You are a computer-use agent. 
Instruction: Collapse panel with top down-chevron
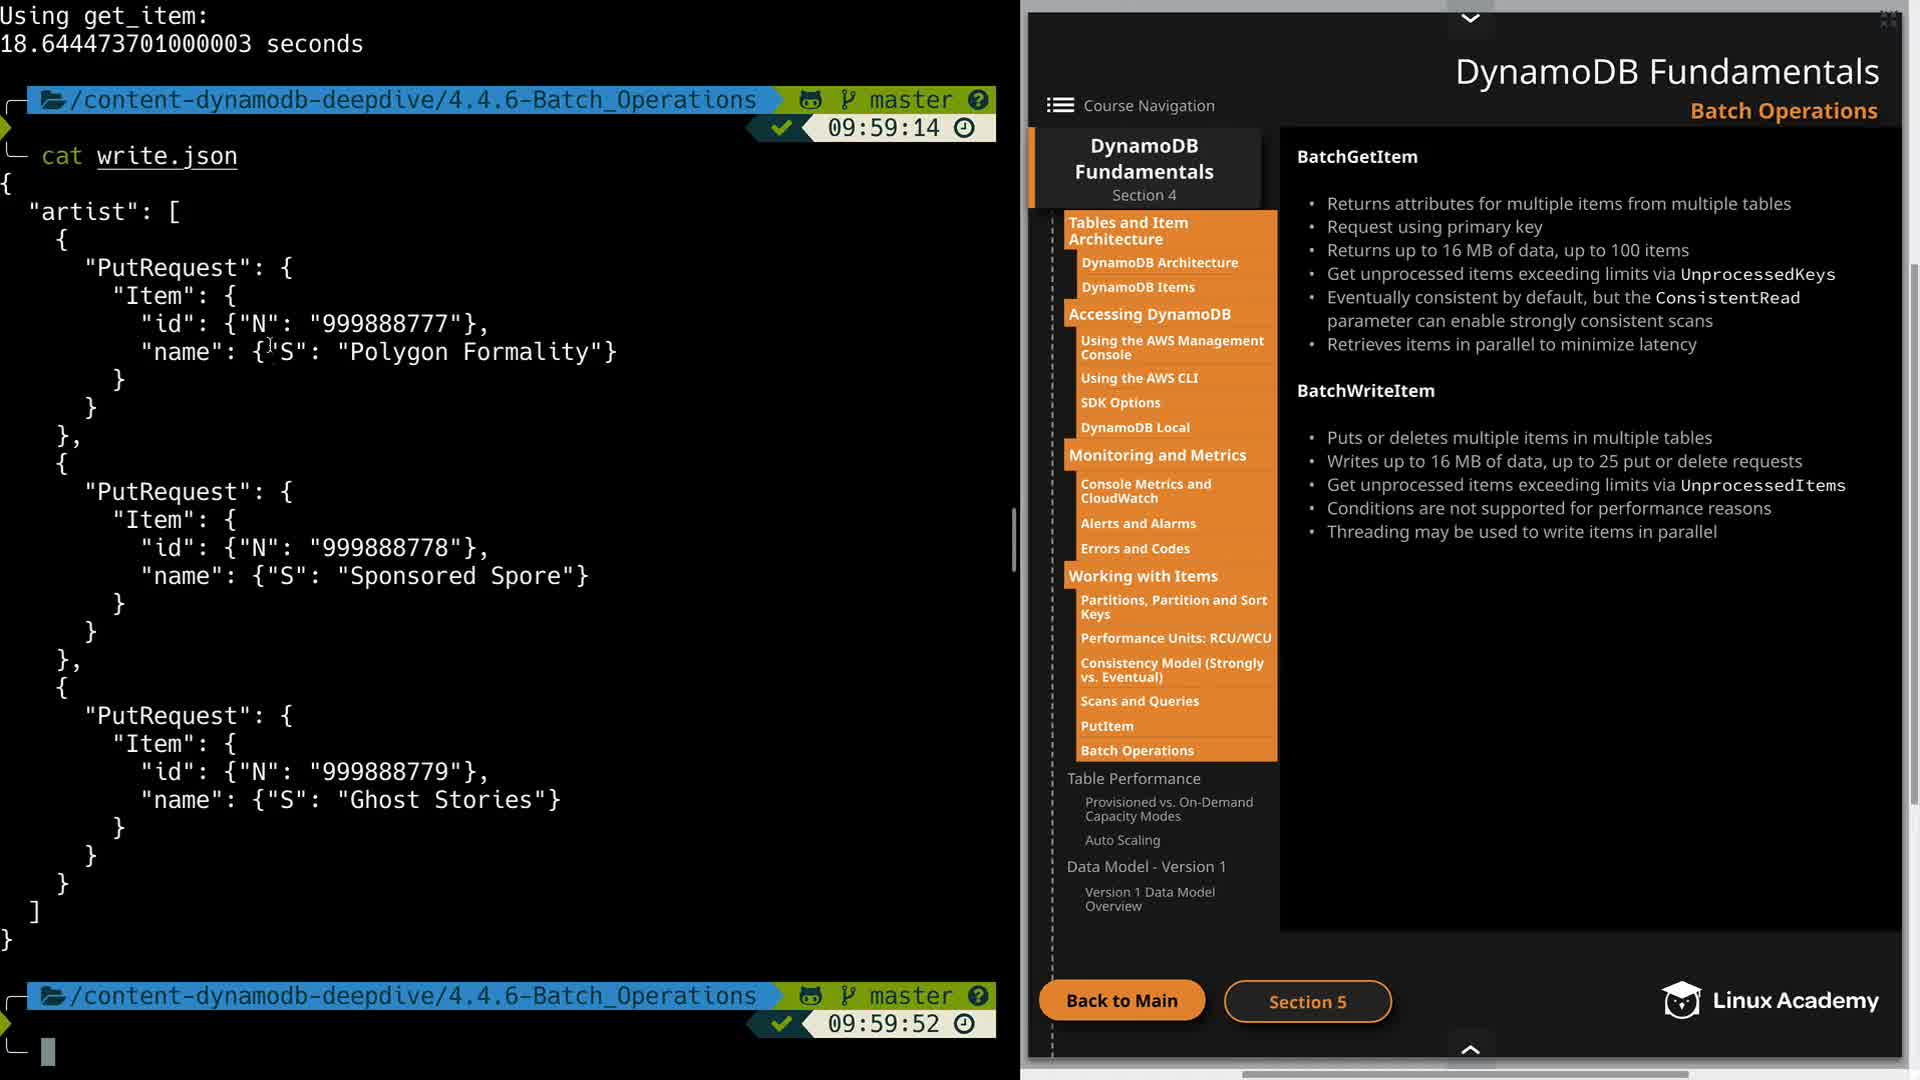pos(1470,18)
